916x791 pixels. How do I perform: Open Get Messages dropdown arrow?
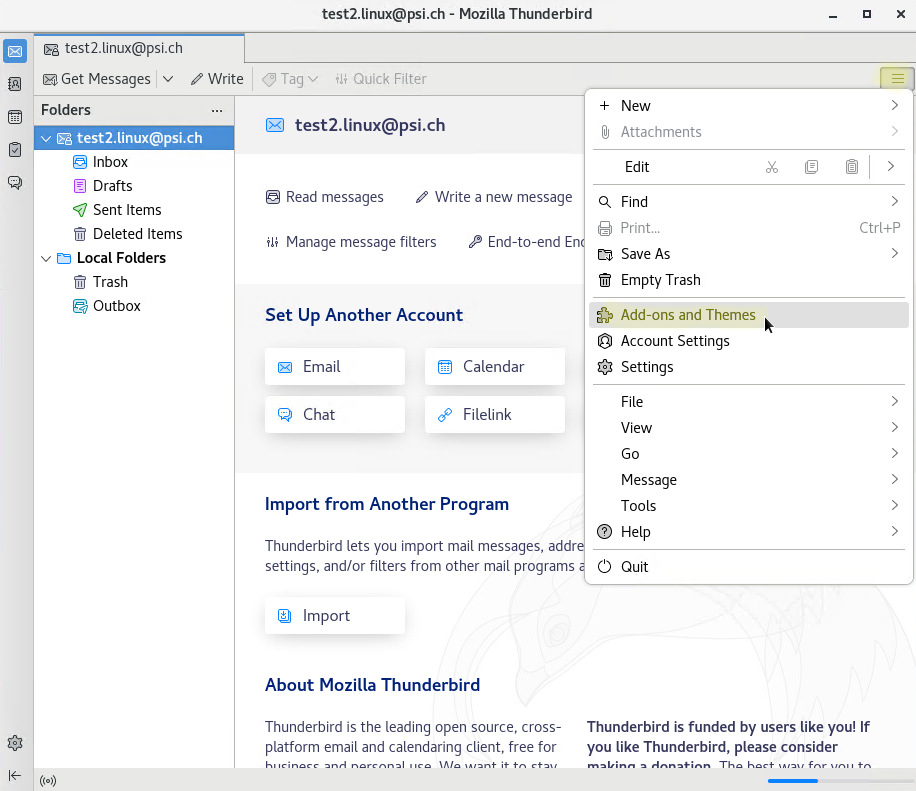coord(168,79)
